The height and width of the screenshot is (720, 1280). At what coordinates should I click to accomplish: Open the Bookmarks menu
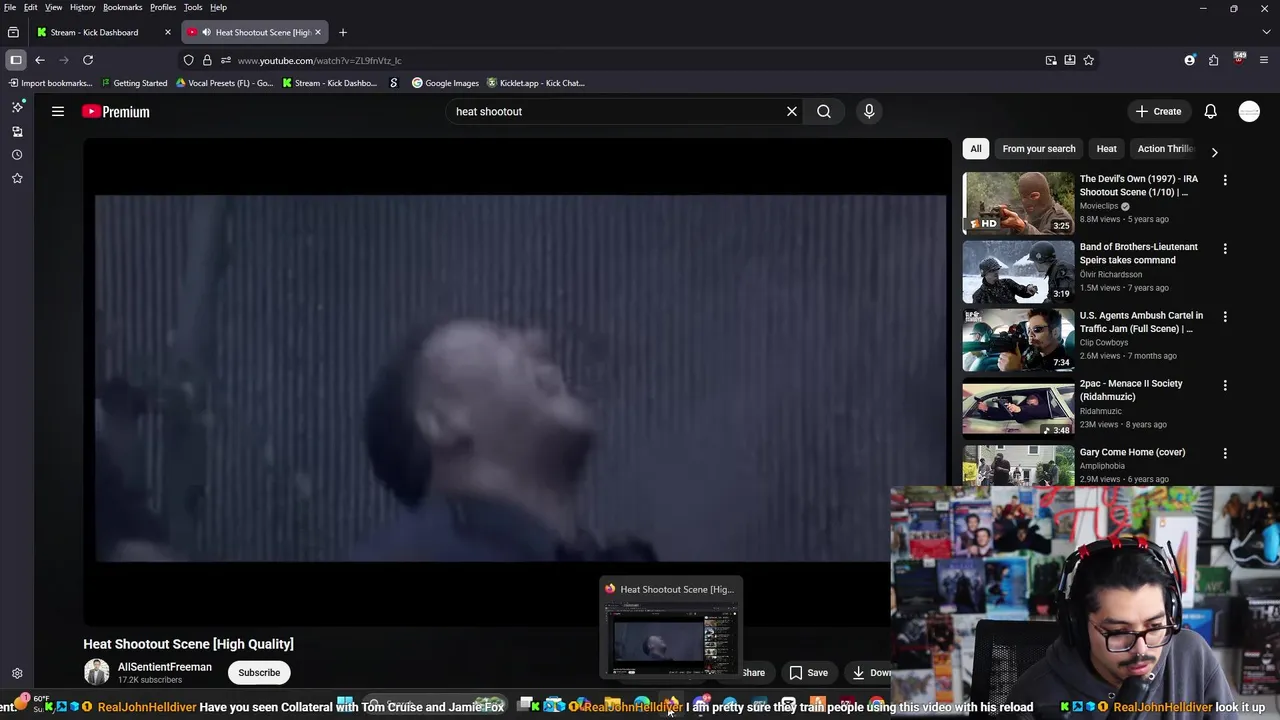click(x=123, y=7)
